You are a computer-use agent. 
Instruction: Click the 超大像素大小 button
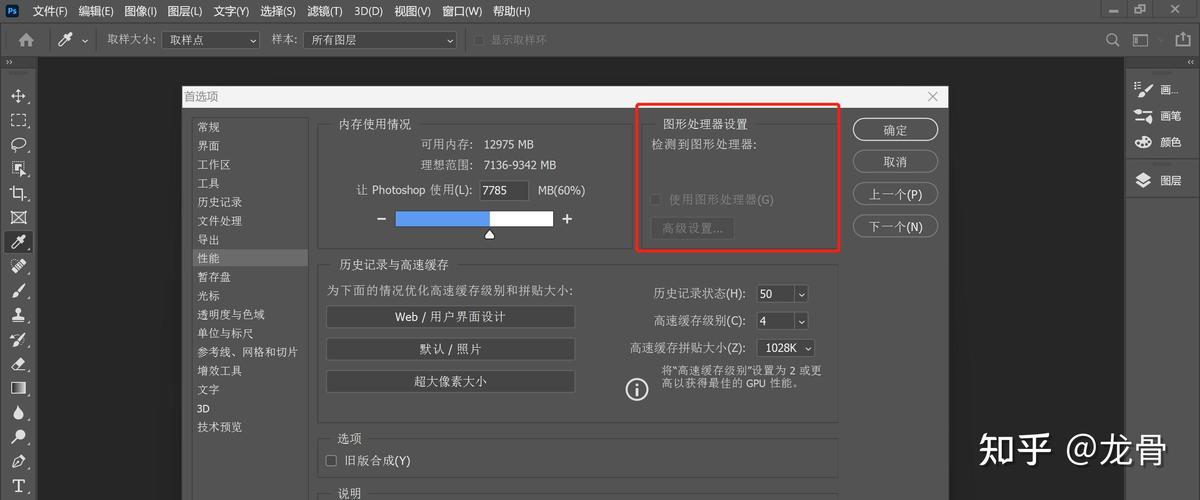pyautogui.click(x=450, y=381)
